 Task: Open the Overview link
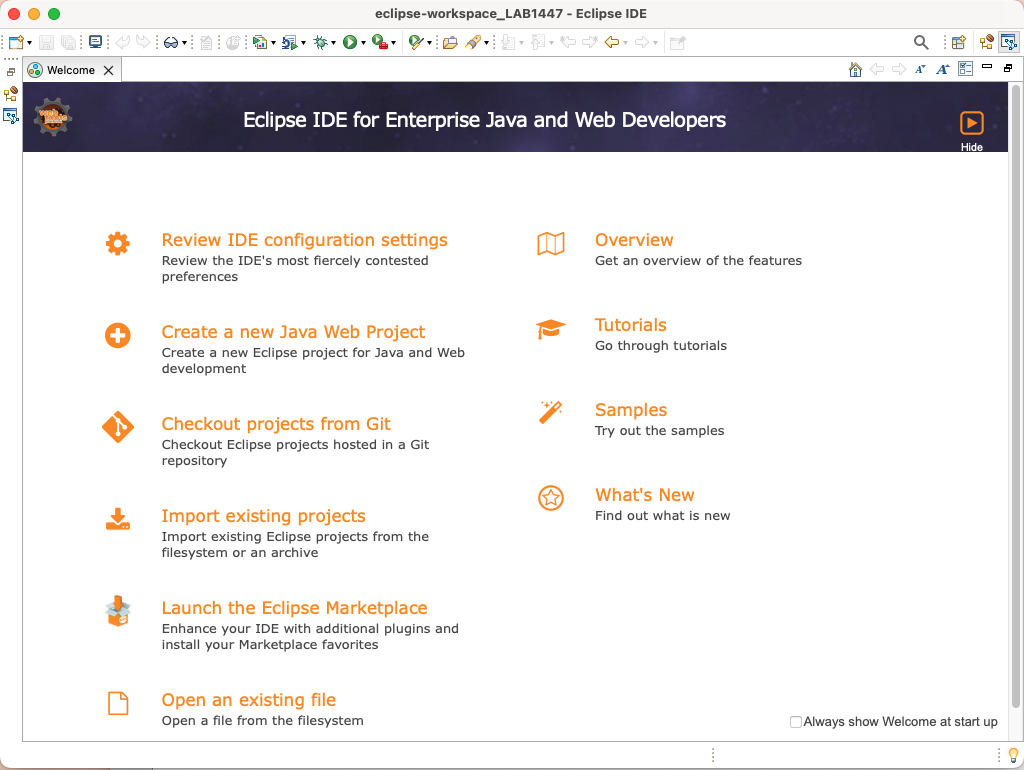633,240
